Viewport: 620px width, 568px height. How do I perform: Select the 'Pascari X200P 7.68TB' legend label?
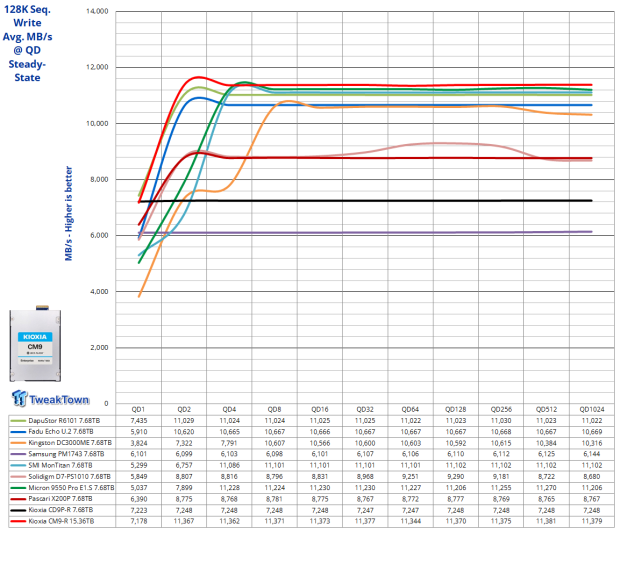(x=60, y=499)
